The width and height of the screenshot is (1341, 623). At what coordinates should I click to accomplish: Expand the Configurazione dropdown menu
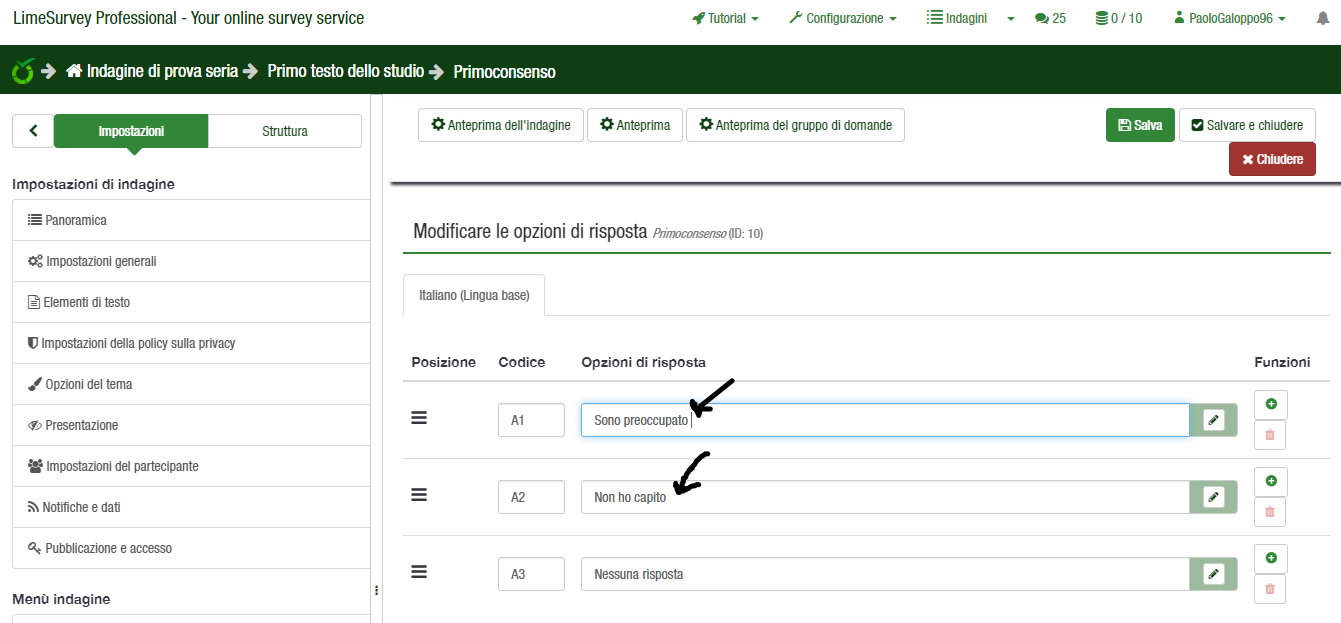pos(843,18)
